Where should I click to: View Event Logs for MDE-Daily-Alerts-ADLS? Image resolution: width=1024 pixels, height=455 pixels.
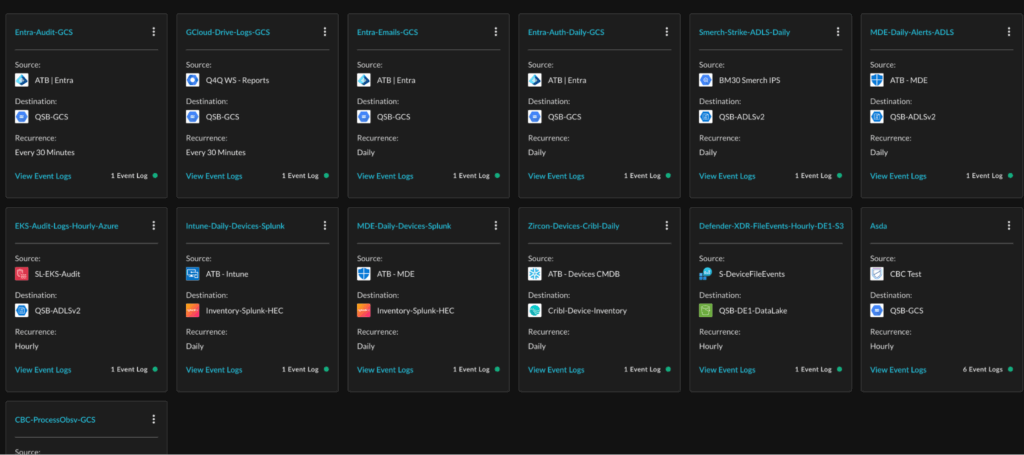click(x=898, y=176)
